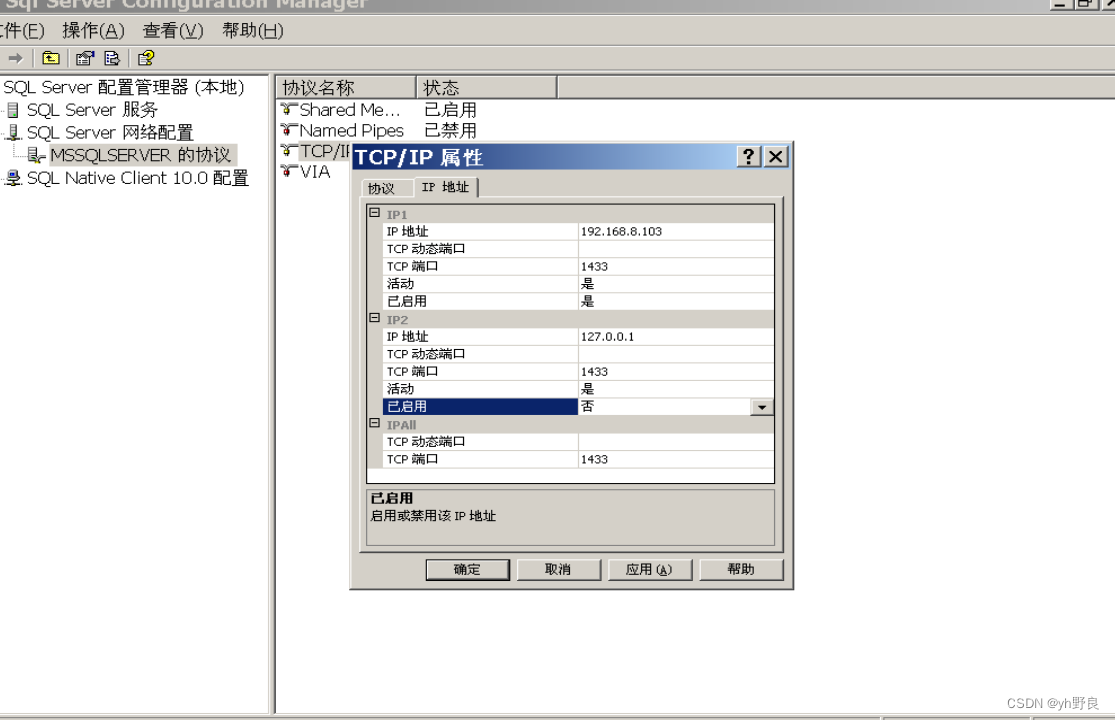Click the 已启用 status of Shared Memory
1115x720 pixels.
(450, 109)
